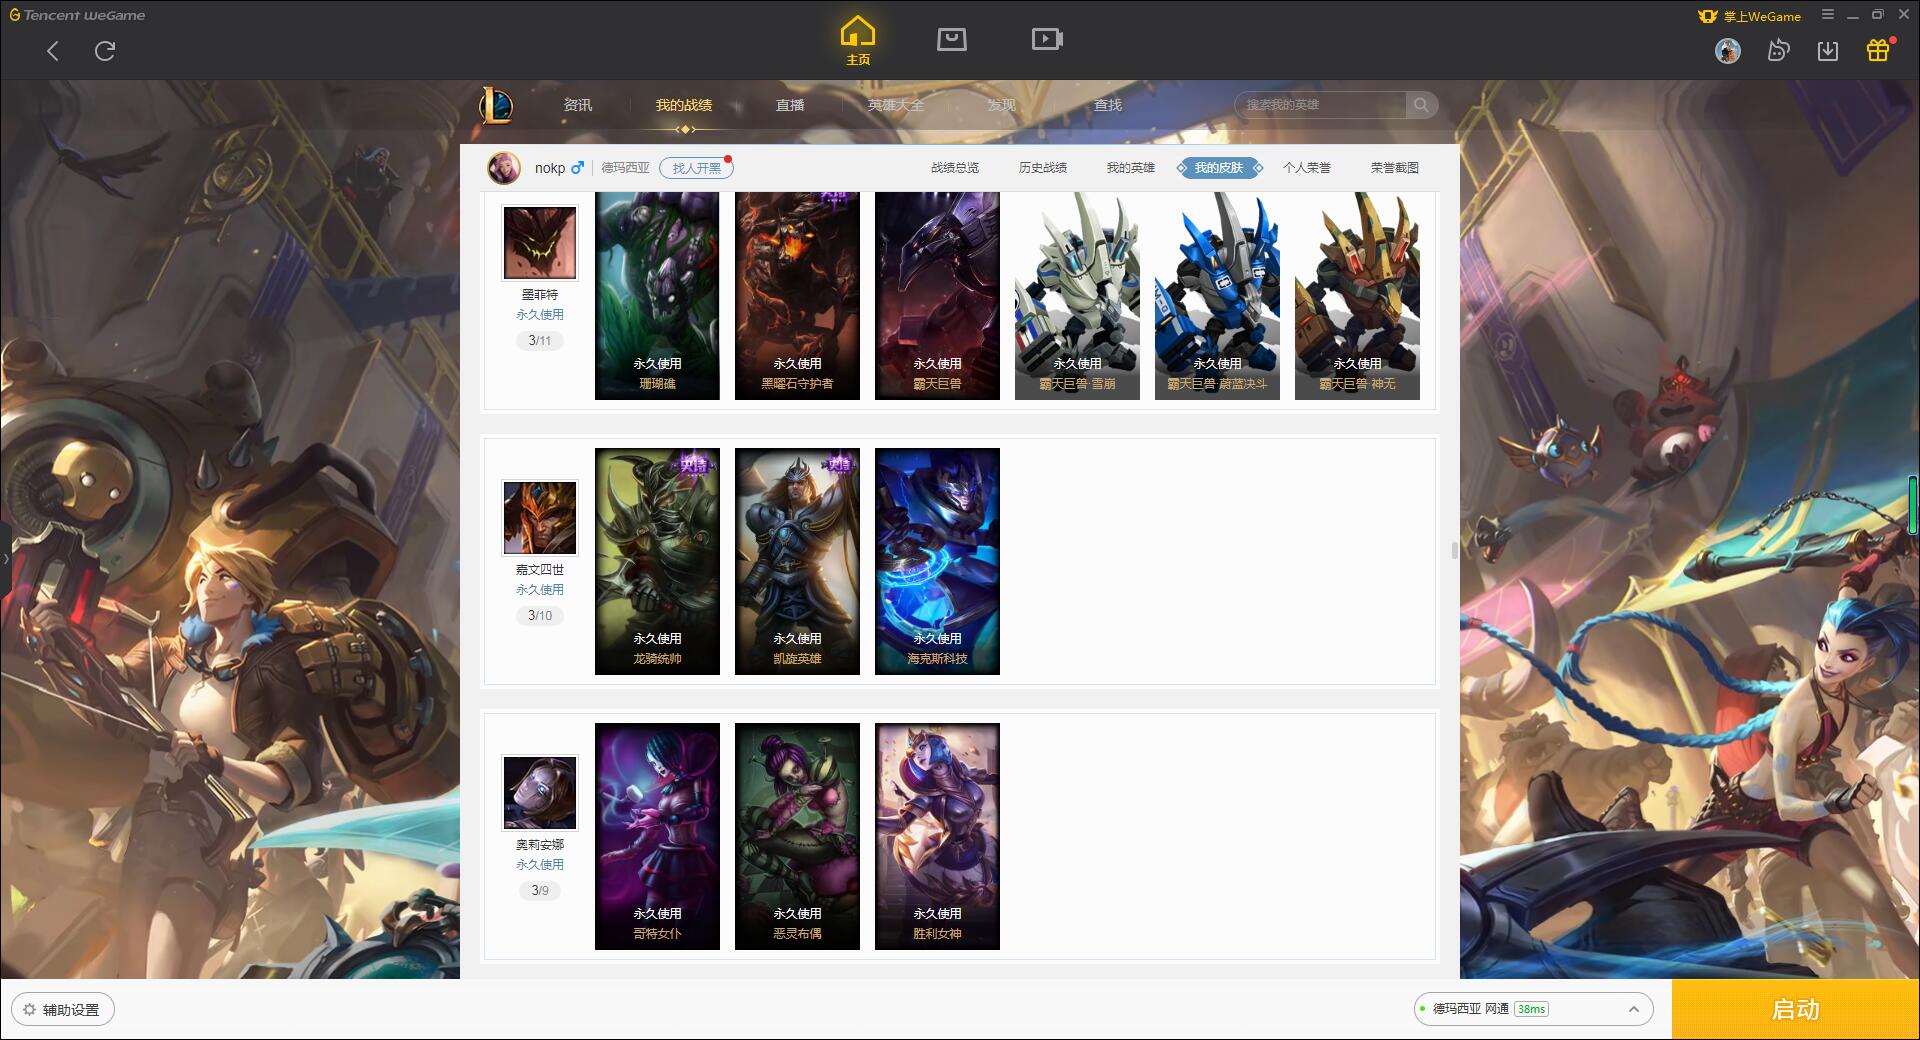This screenshot has width=1920, height=1040.
Task: Open the home 主页 icon
Action: [x=858, y=40]
